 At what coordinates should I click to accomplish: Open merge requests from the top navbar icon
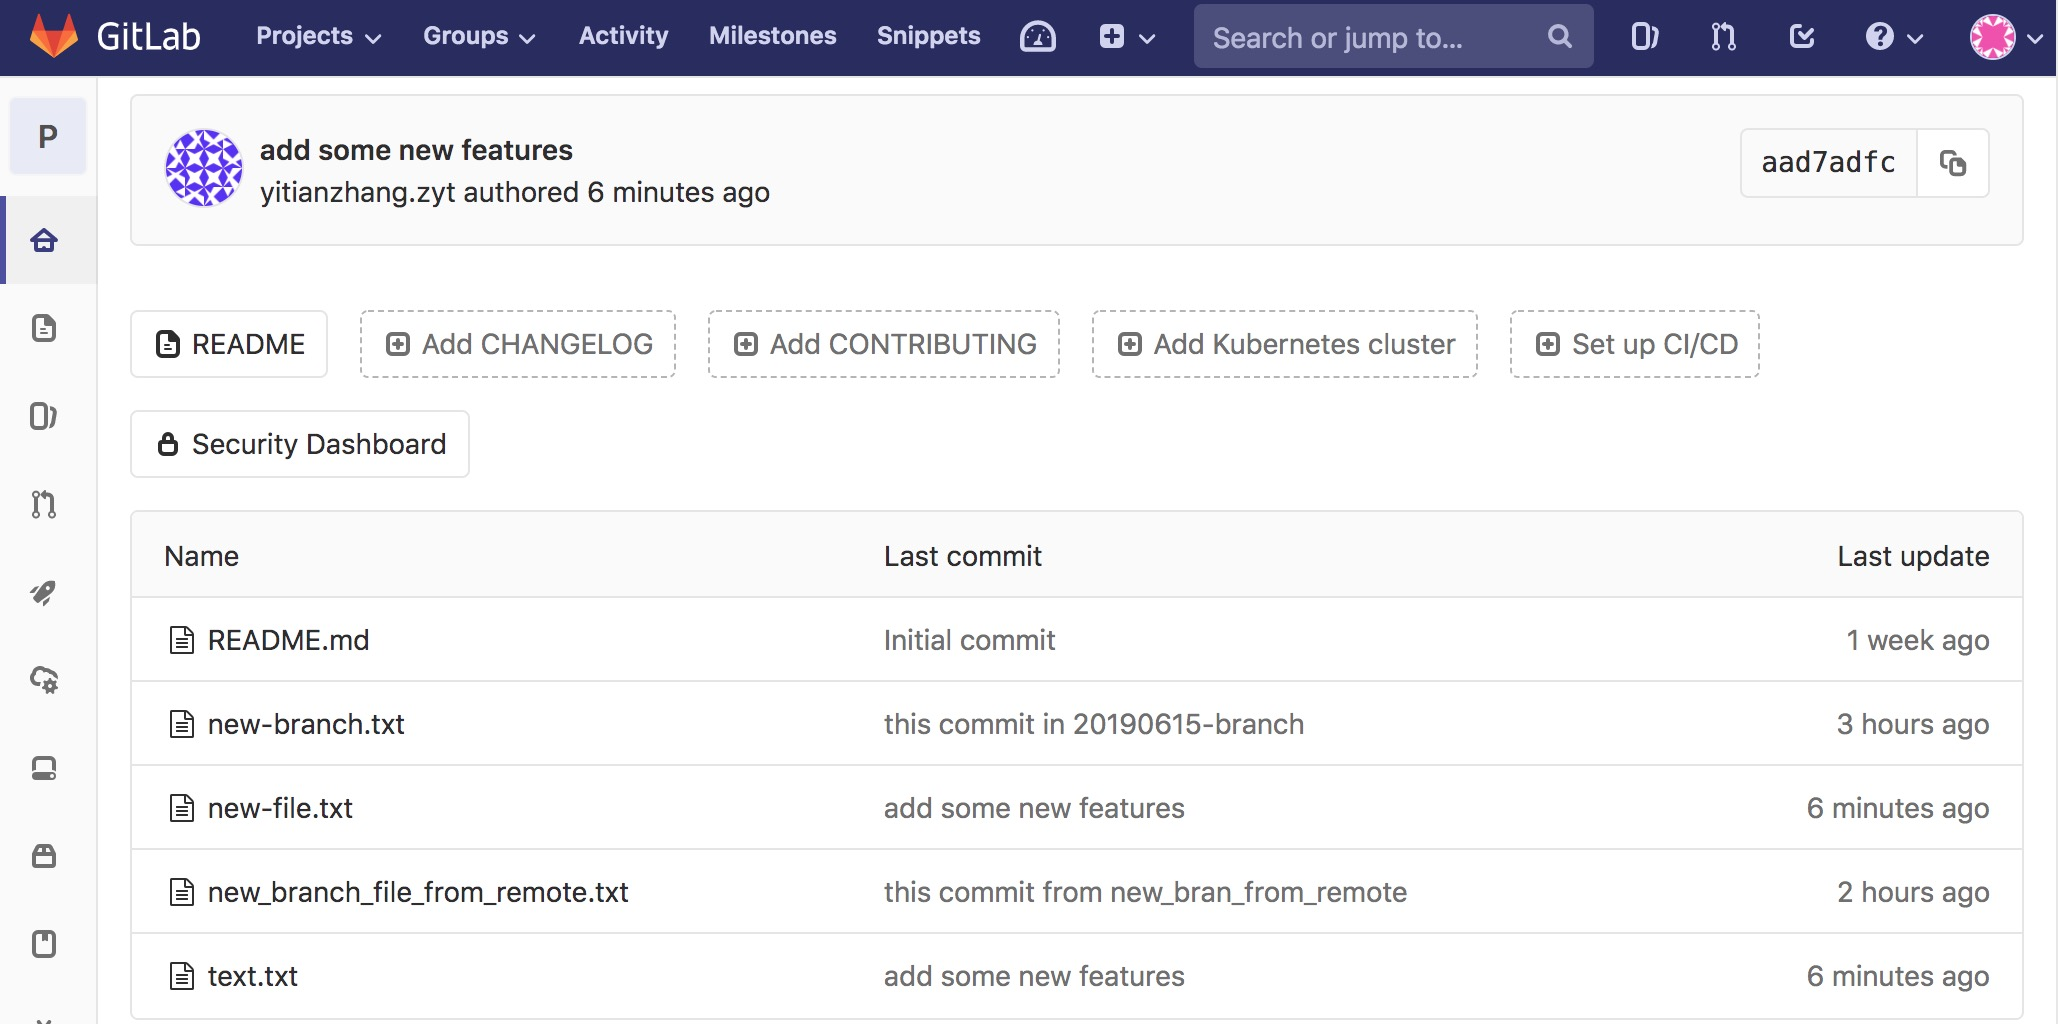[x=1722, y=36]
